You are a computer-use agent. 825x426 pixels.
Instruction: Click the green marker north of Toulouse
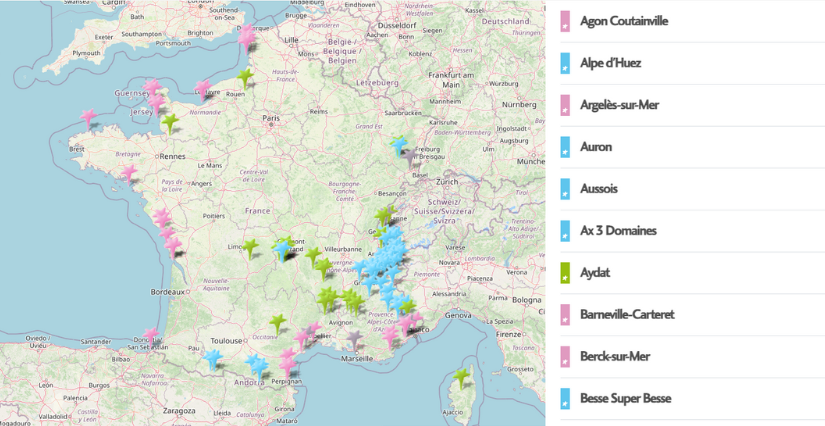[279, 322]
